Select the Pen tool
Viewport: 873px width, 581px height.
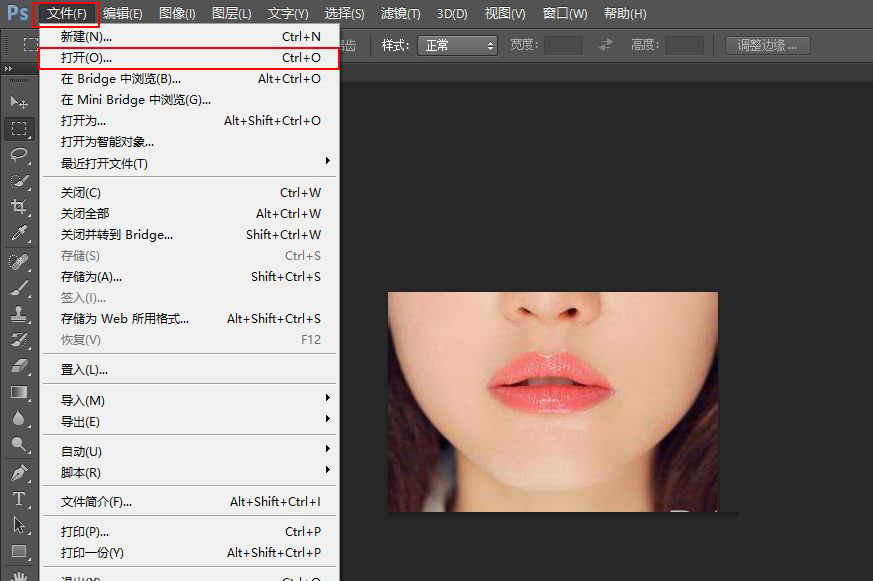click(19, 472)
